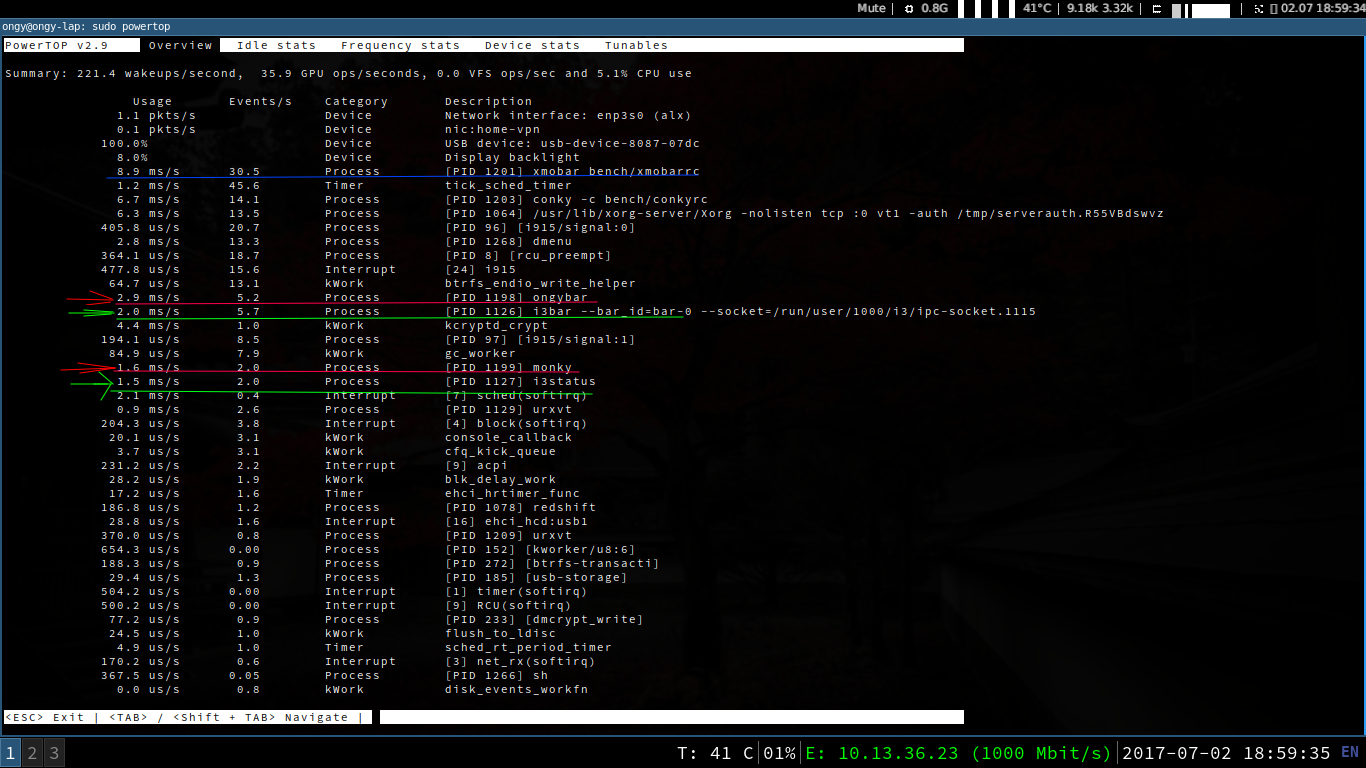The height and width of the screenshot is (768, 1366).
Task: Click the 2017-07-02 18:59:35 date in bottom bar
Action: (x=1227, y=753)
